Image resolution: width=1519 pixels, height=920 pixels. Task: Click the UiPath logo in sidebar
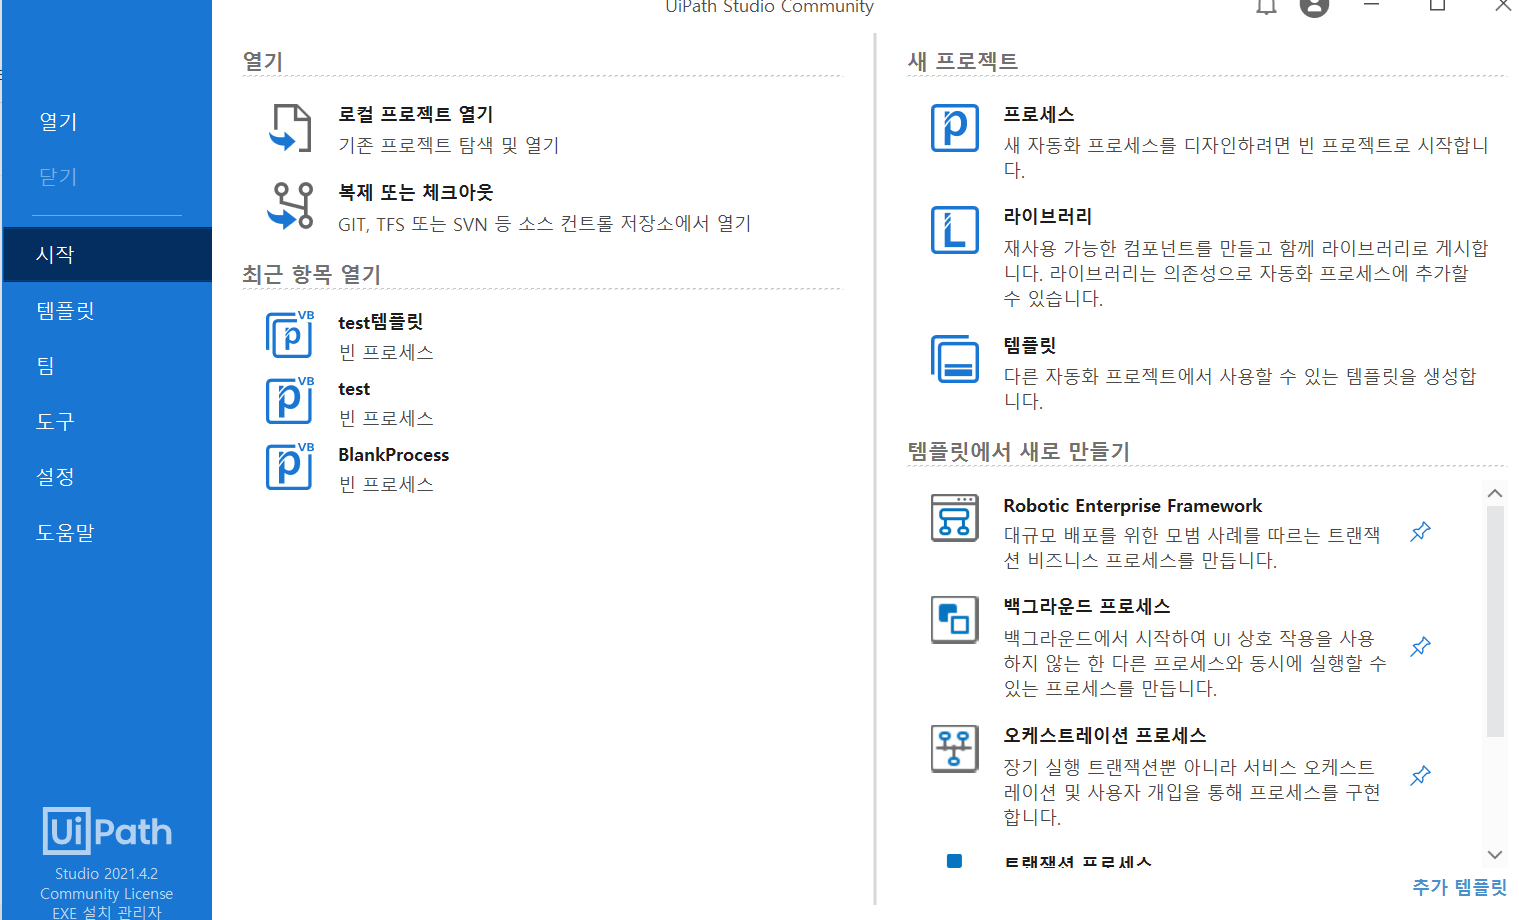click(107, 831)
